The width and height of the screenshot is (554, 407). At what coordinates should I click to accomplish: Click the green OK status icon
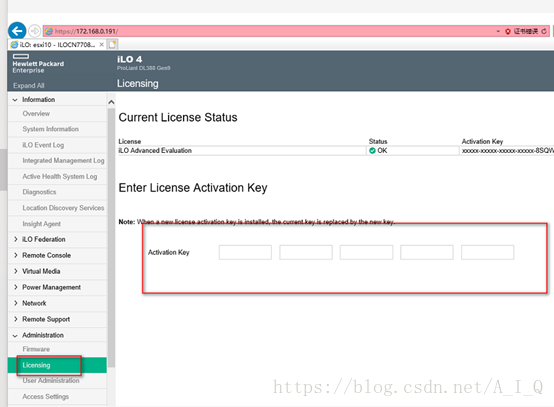[x=372, y=151]
